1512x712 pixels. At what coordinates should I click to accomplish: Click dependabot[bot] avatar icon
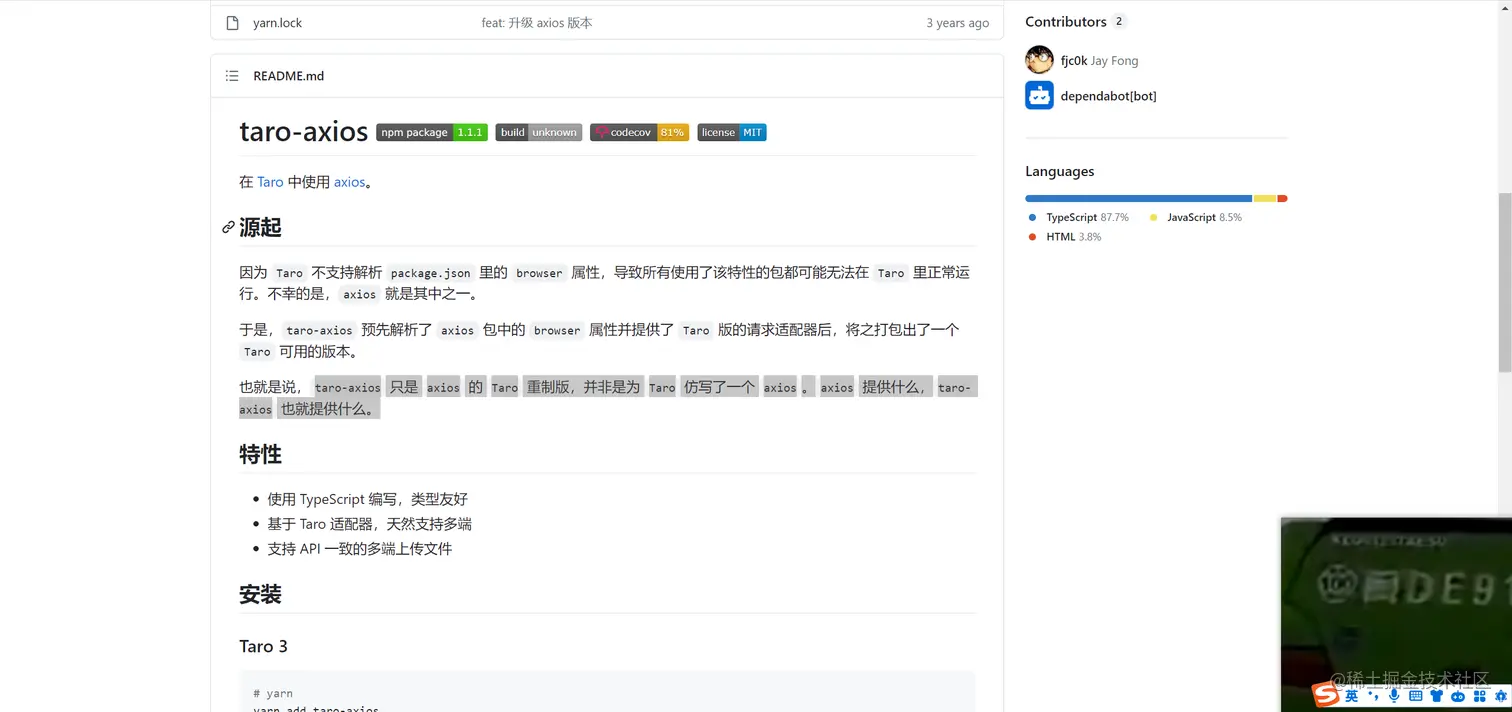pos(1039,96)
